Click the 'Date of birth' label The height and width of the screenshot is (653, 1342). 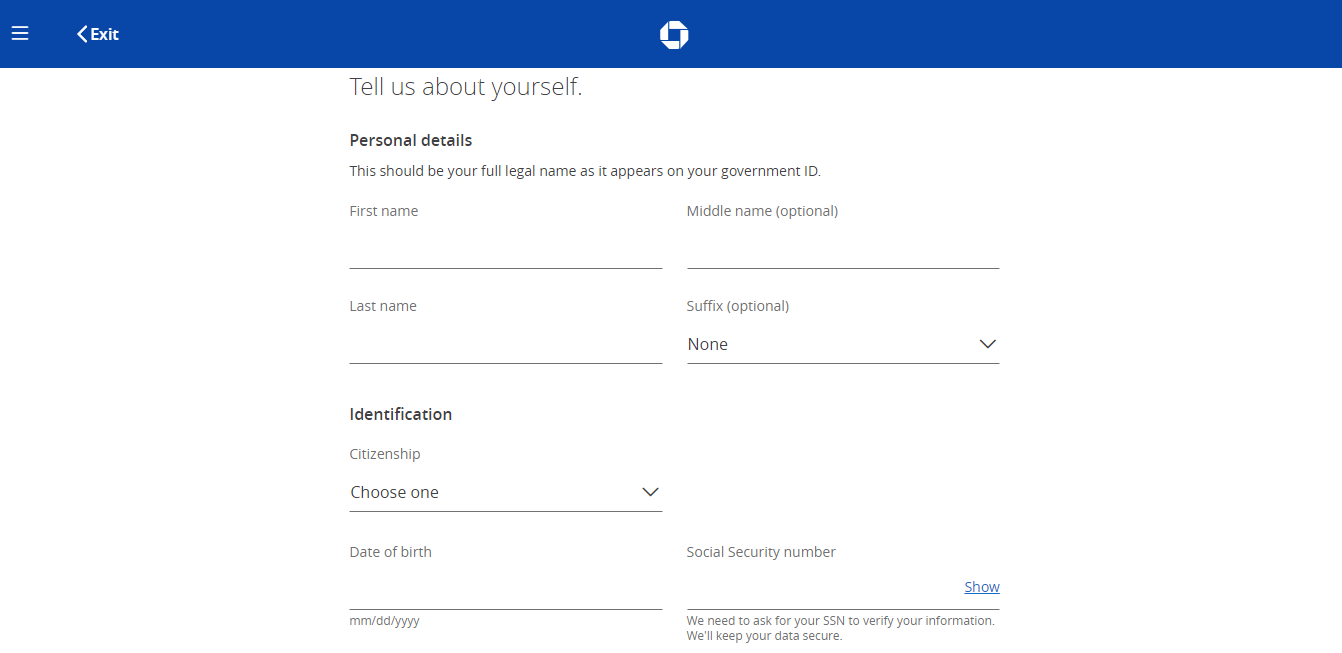[x=391, y=552]
